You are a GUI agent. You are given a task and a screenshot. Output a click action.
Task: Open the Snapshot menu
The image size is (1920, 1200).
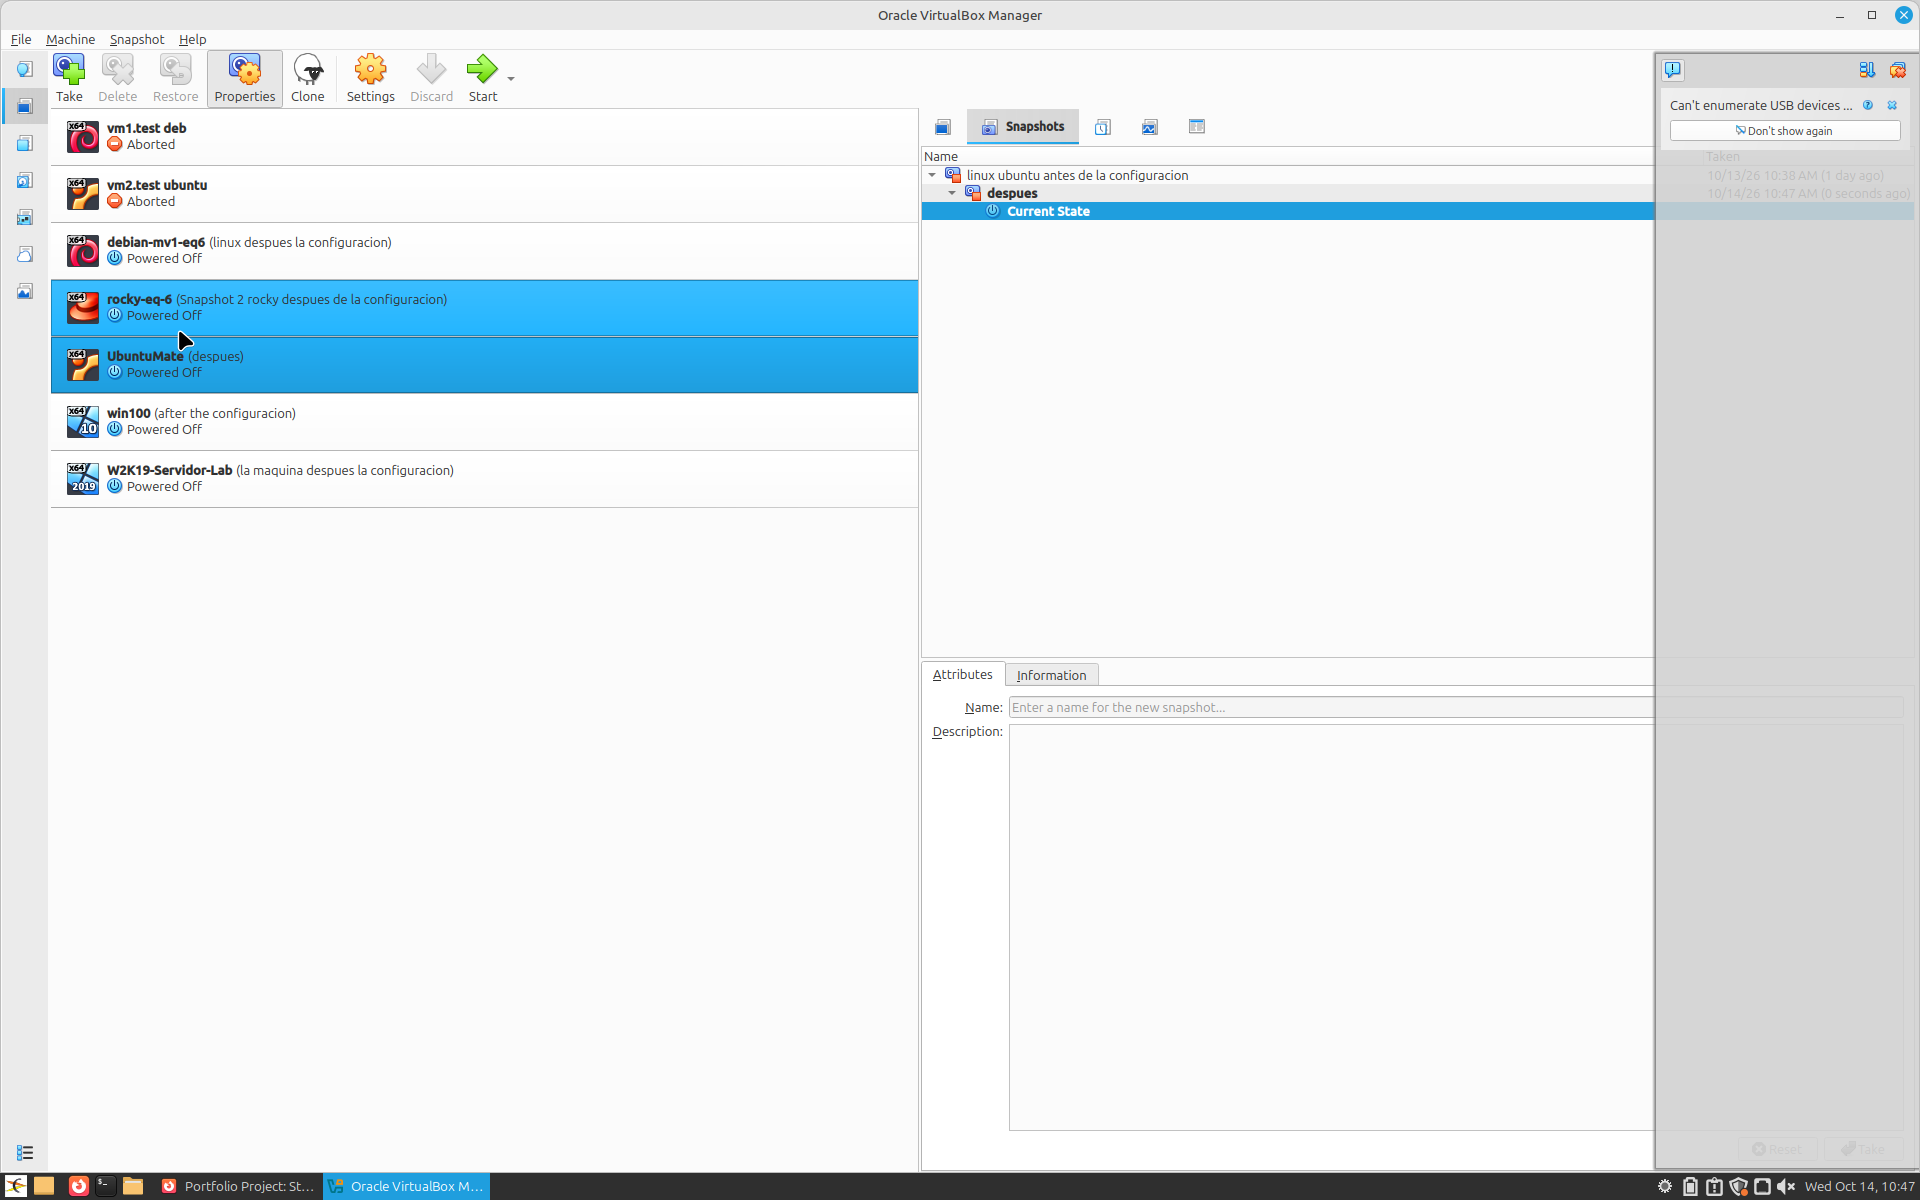[x=137, y=39]
